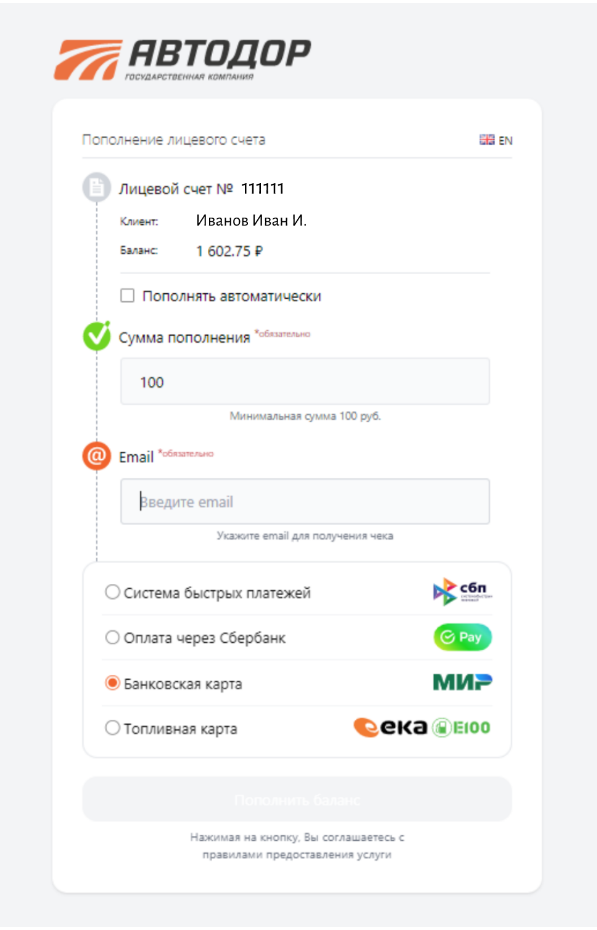This screenshot has width=597, height=930.
Task: Click the 'Пополнить баланс' button
Action: (297, 800)
